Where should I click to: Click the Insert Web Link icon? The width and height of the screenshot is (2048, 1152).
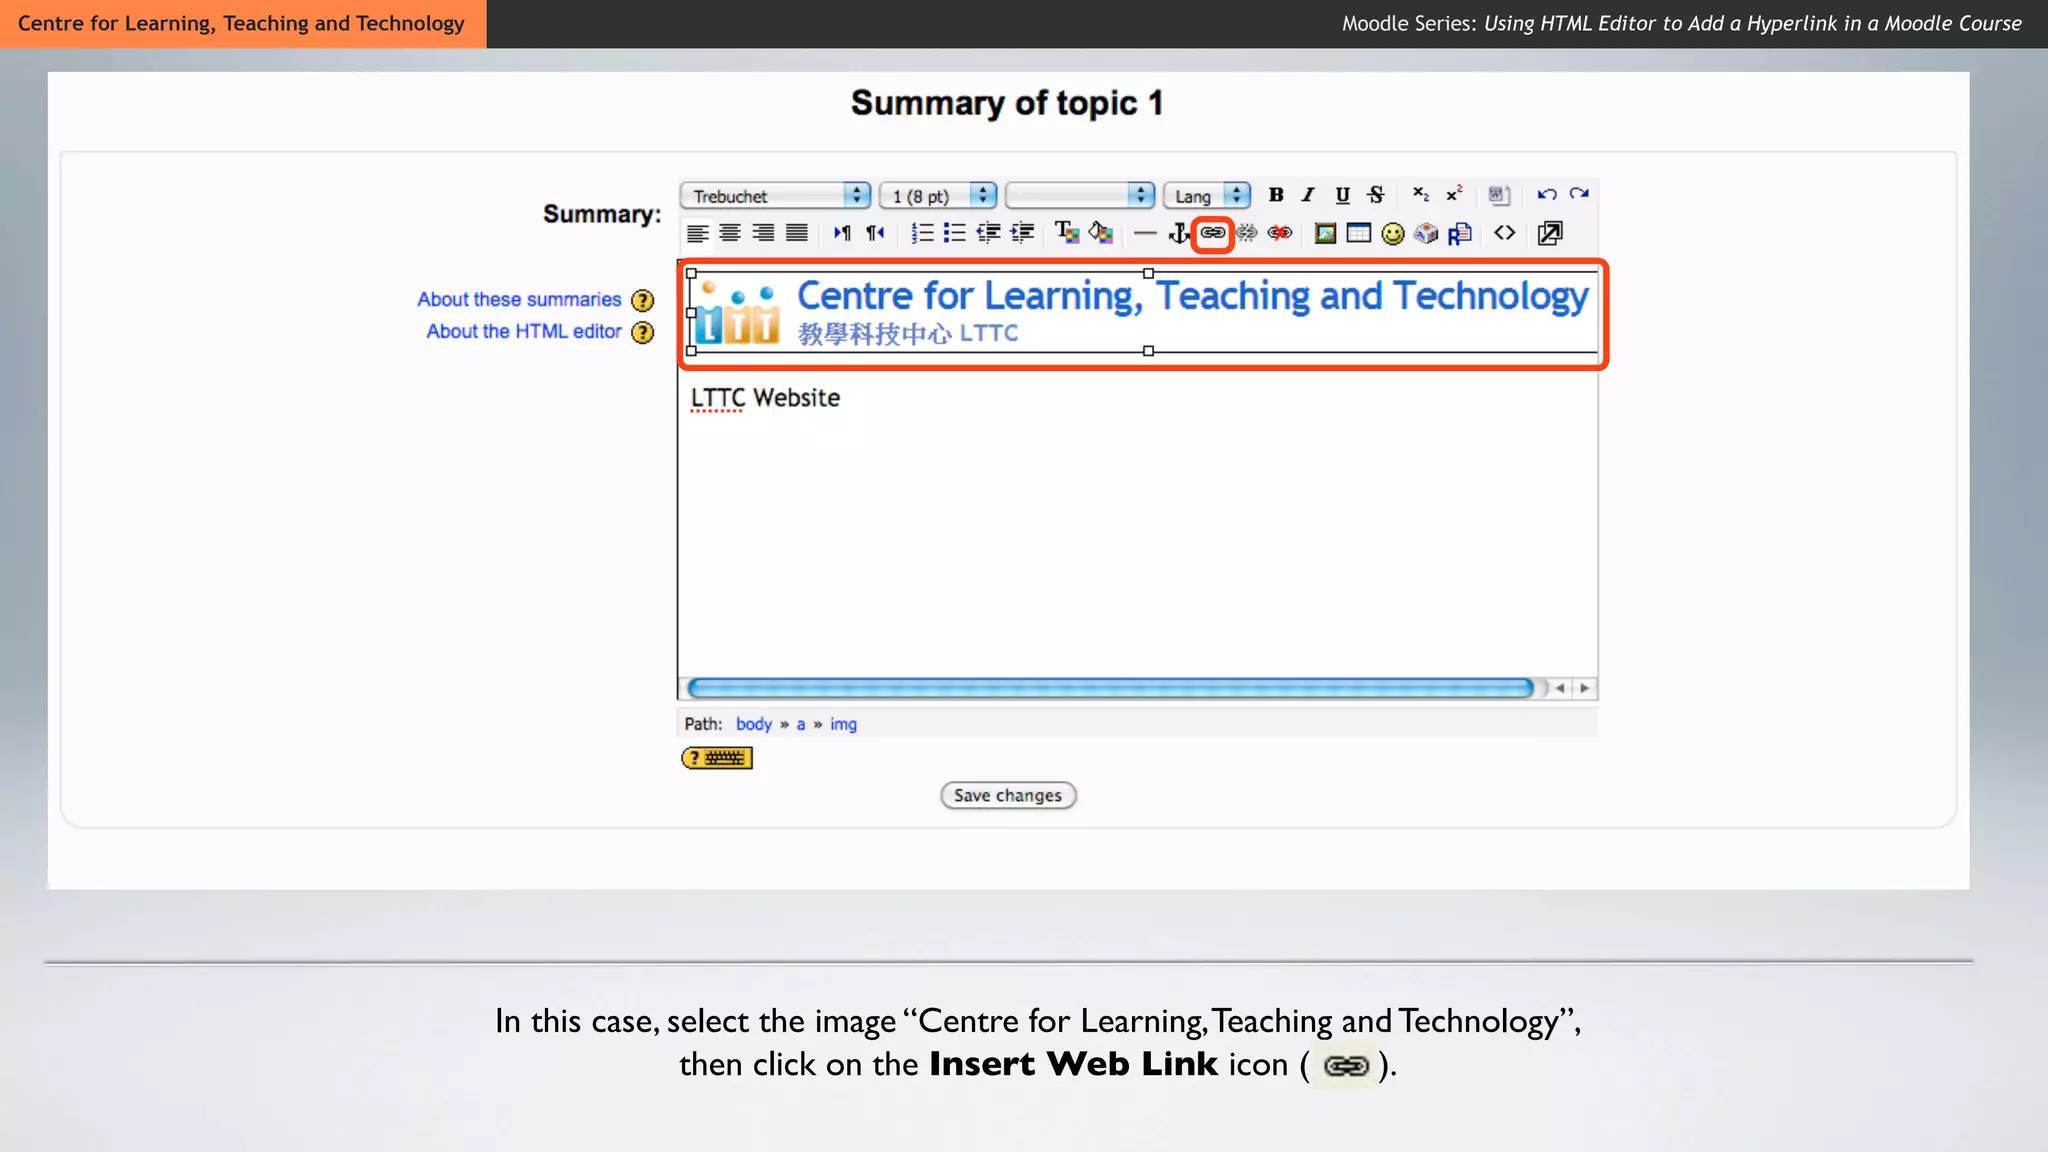(x=1213, y=233)
